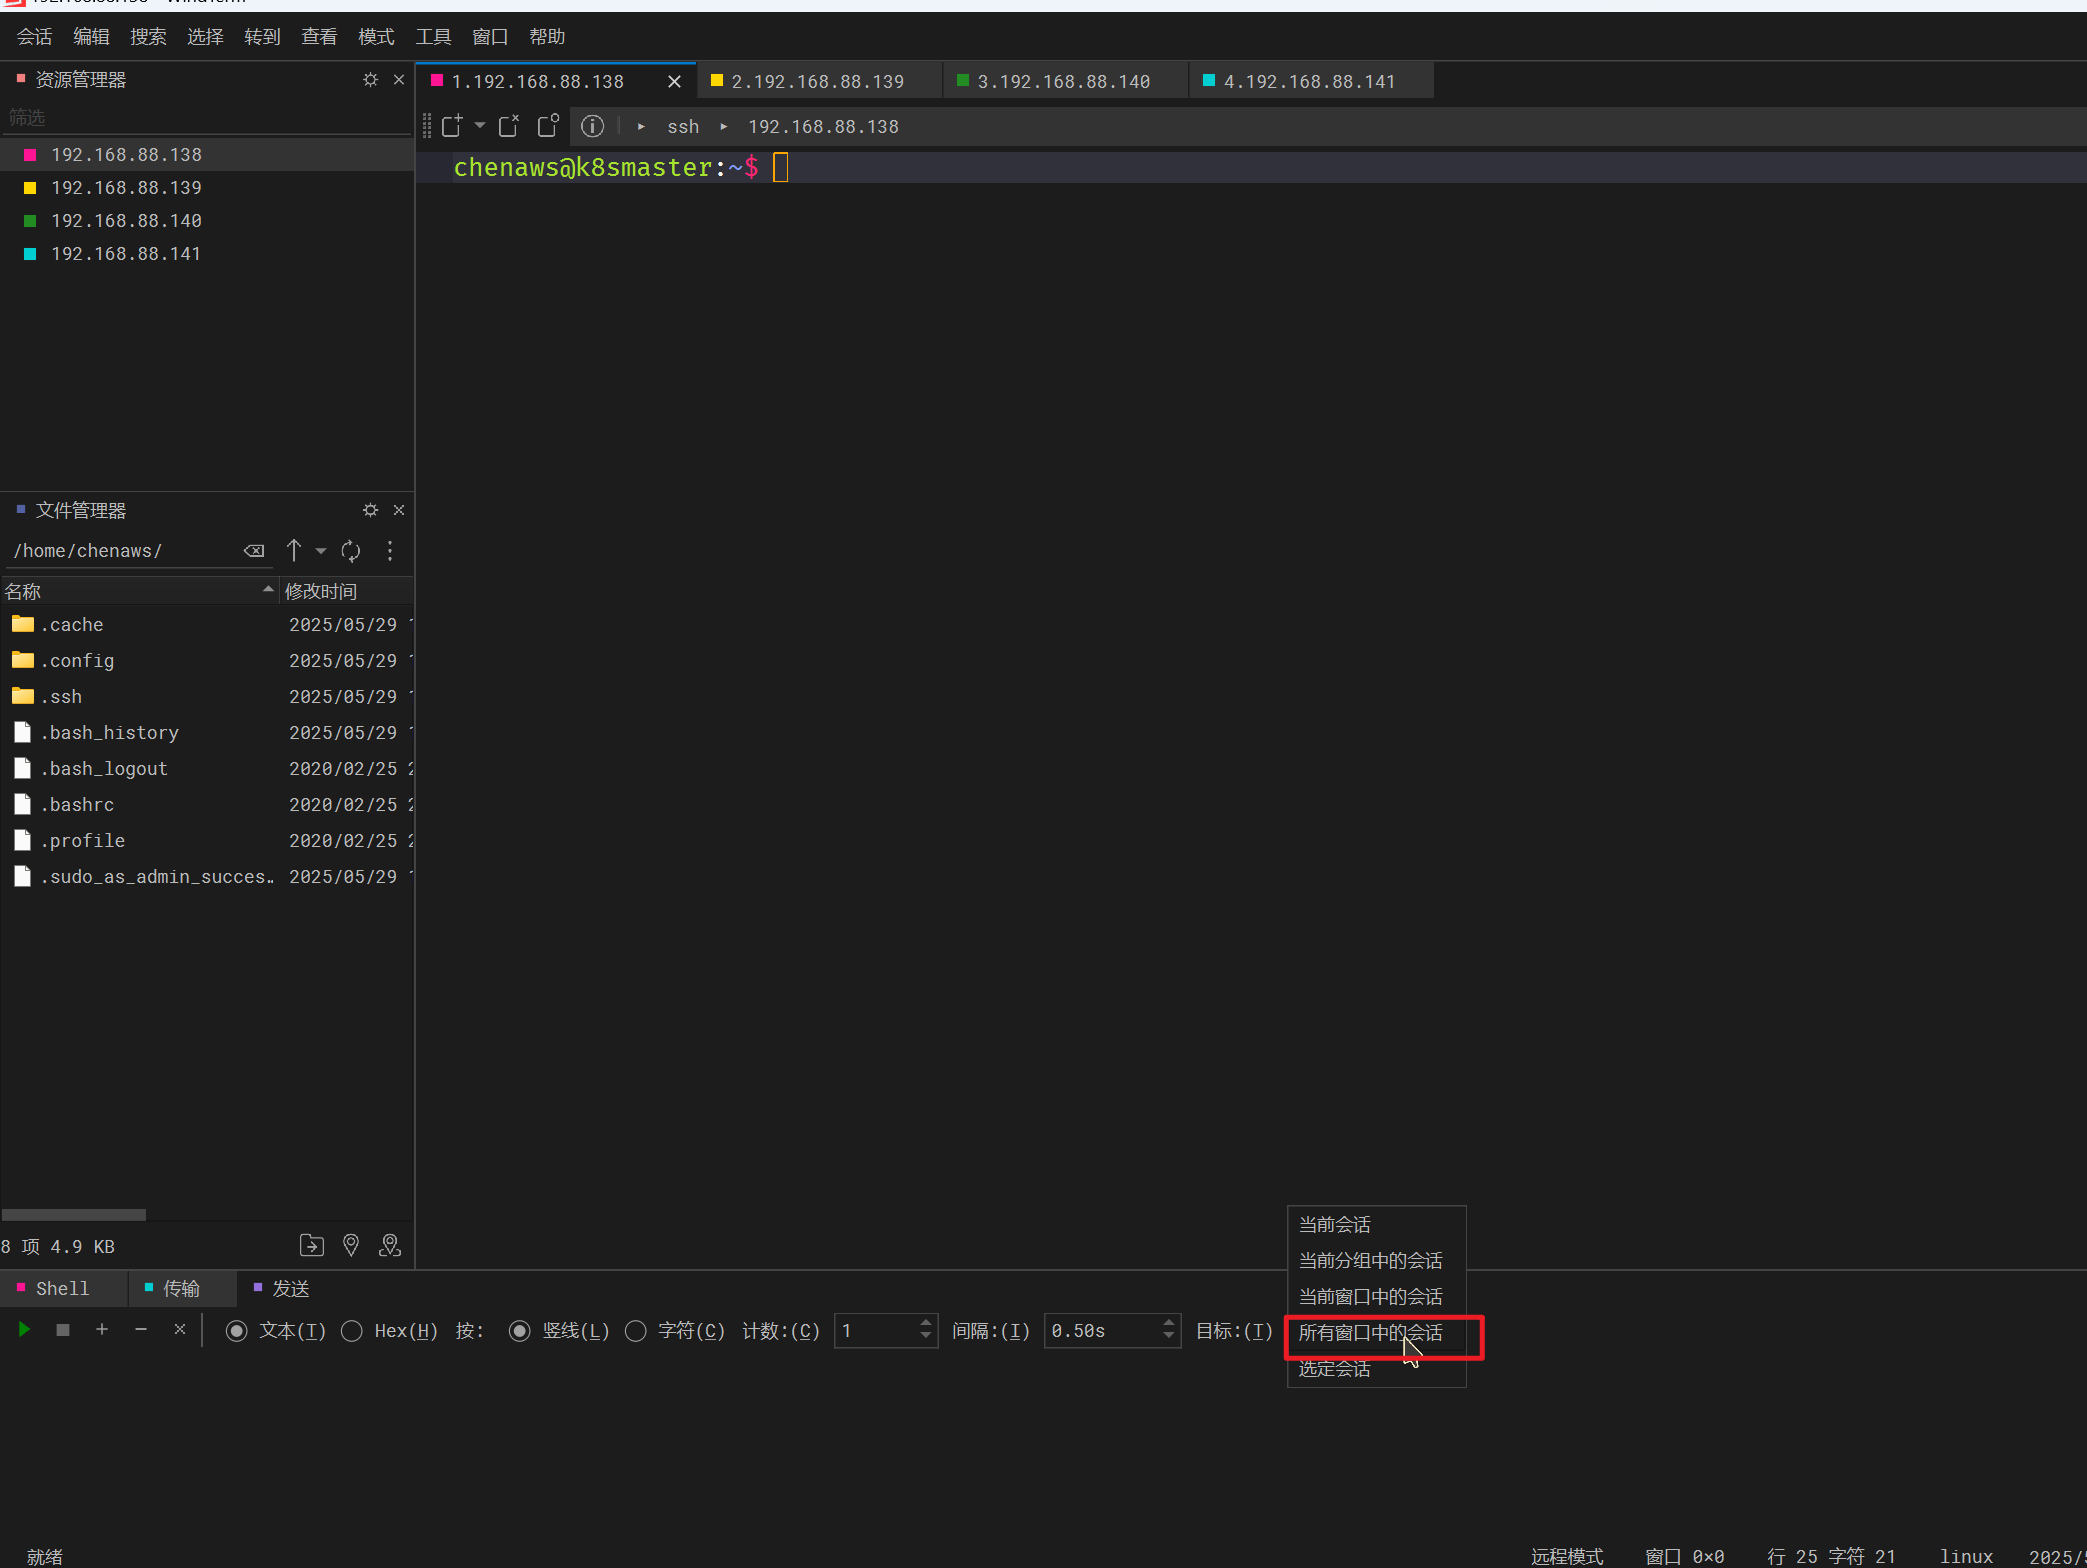
Task: Click the green play send button
Action: pyautogui.click(x=25, y=1330)
